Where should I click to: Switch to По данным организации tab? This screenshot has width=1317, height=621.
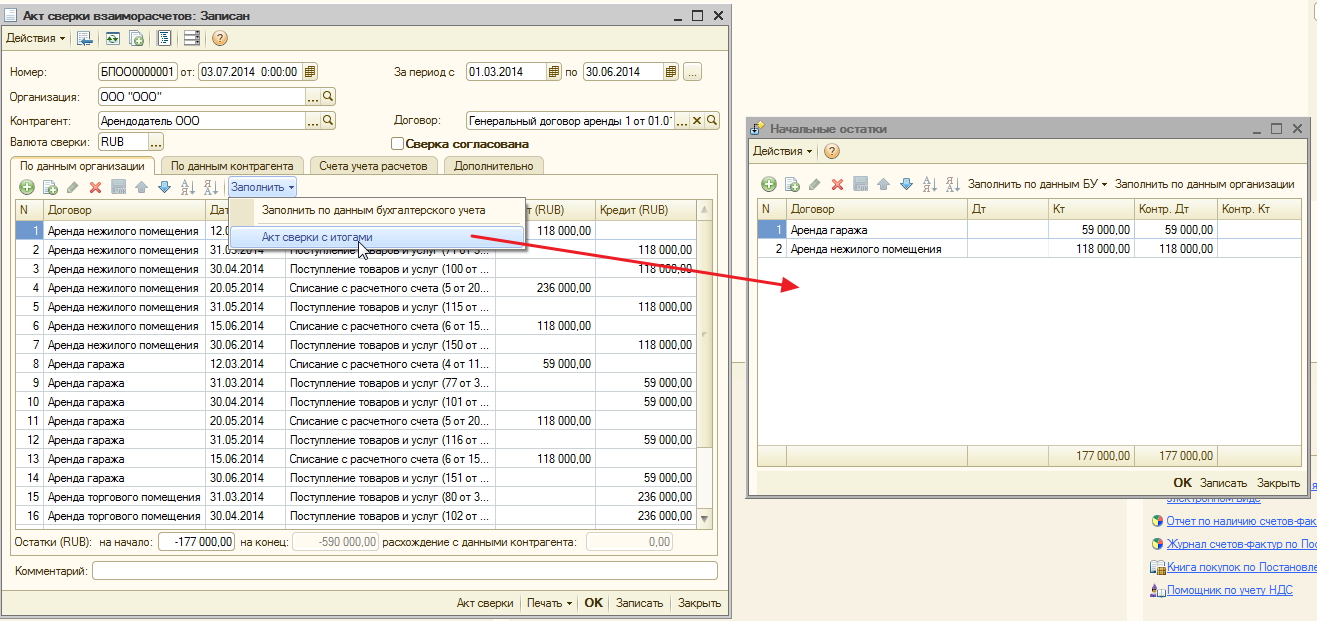[x=83, y=166]
